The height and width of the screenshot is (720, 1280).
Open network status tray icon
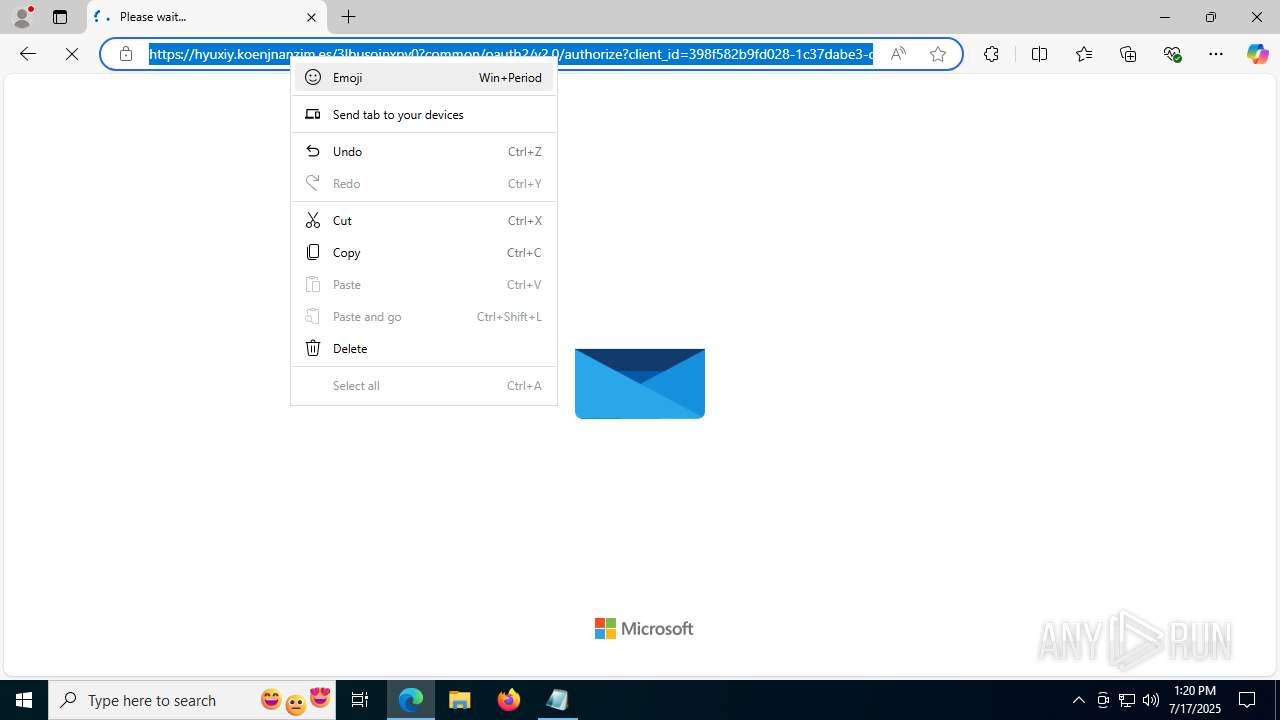[x=1127, y=700]
